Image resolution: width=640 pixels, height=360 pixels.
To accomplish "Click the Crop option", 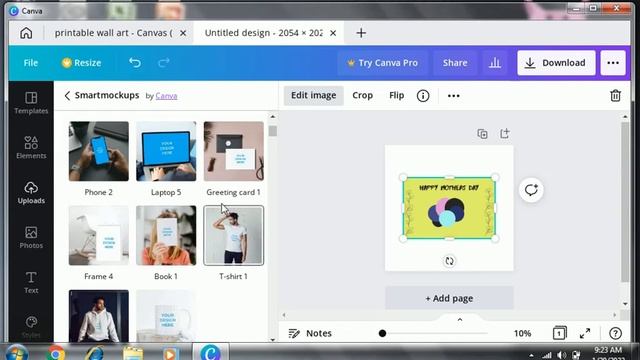I will (x=362, y=96).
